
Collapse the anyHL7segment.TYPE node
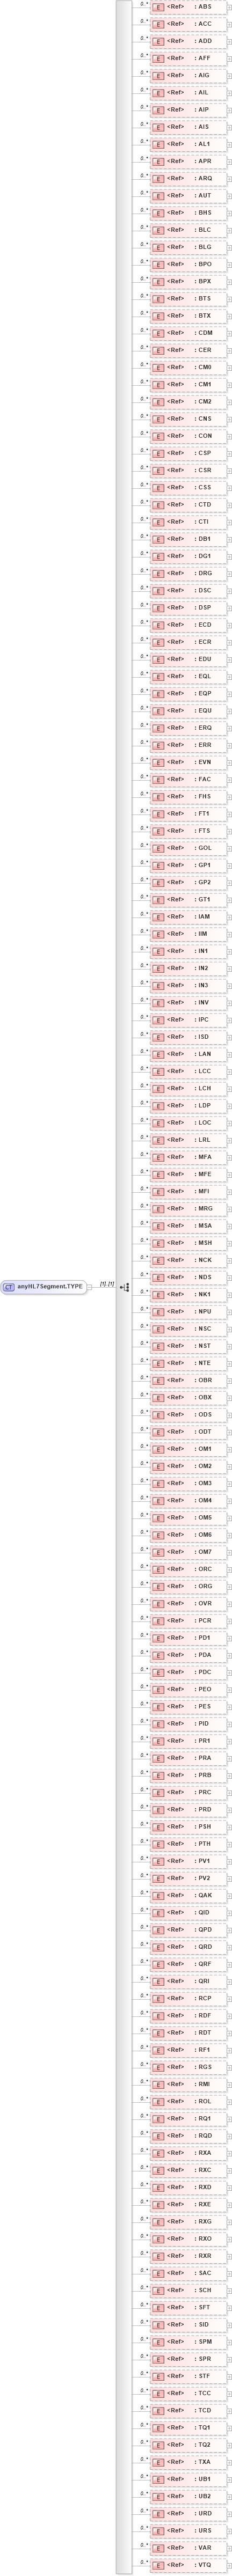pos(90,1287)
